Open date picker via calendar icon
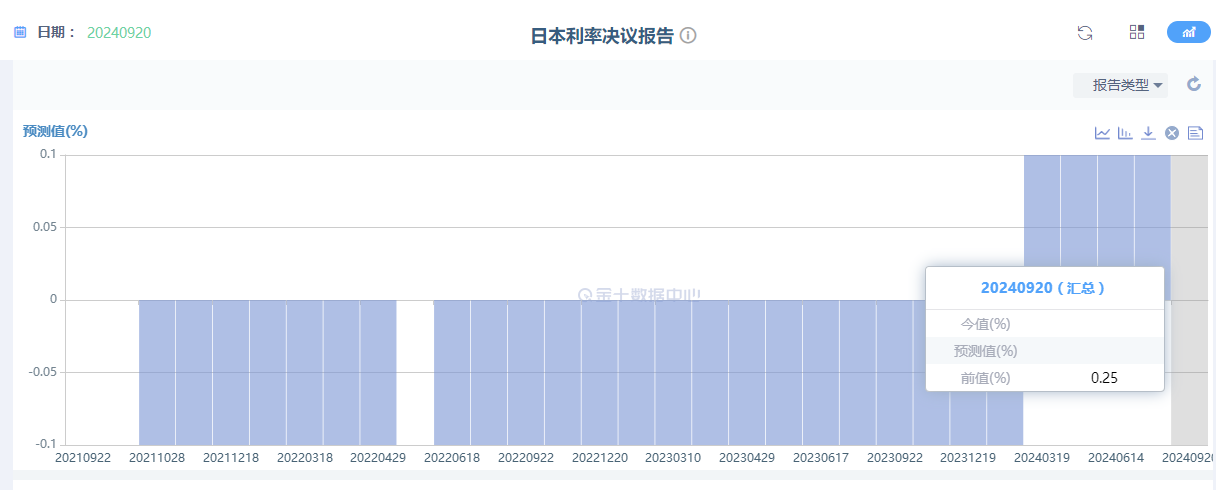Screen dimensions: 1216x490 20,32
